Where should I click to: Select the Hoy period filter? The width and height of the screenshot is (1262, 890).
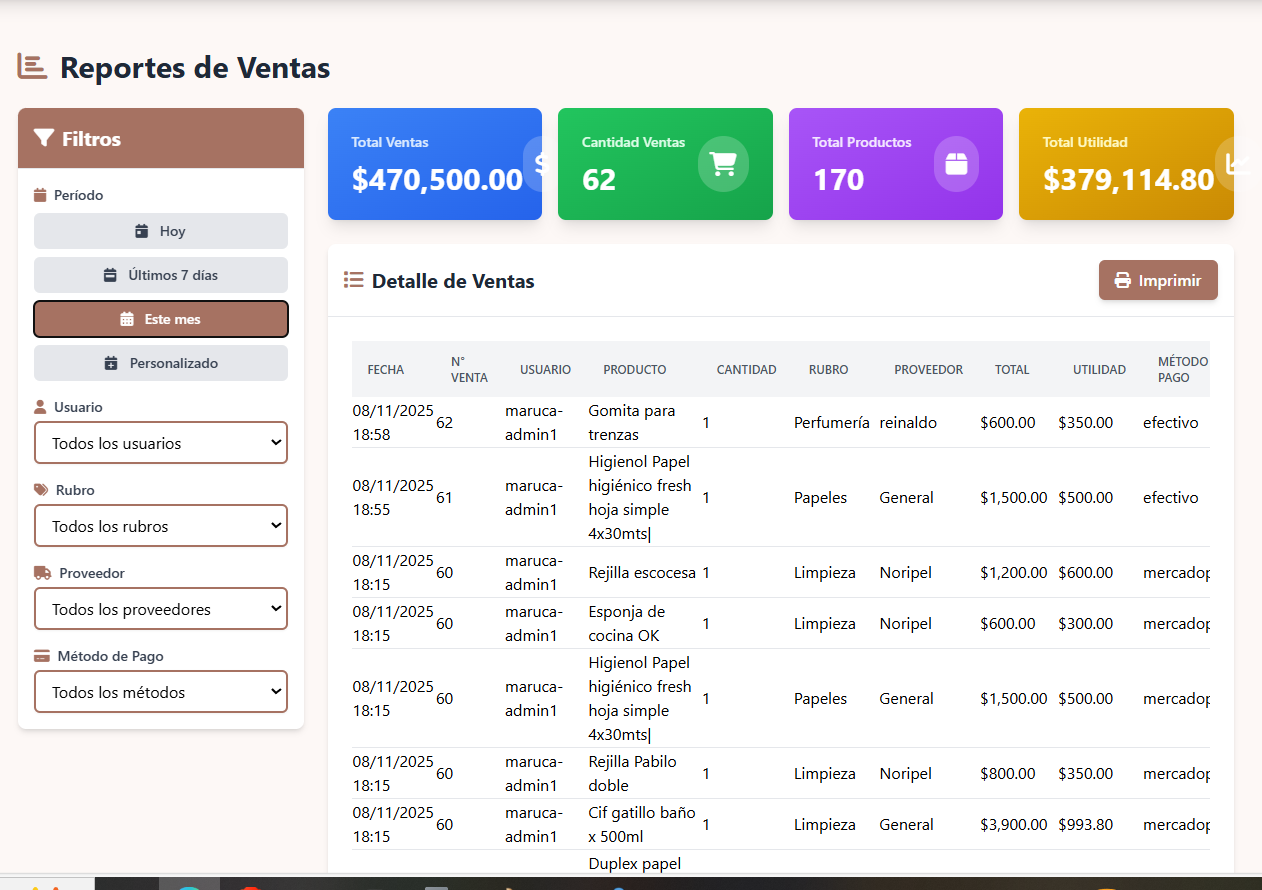coord(161,231)
